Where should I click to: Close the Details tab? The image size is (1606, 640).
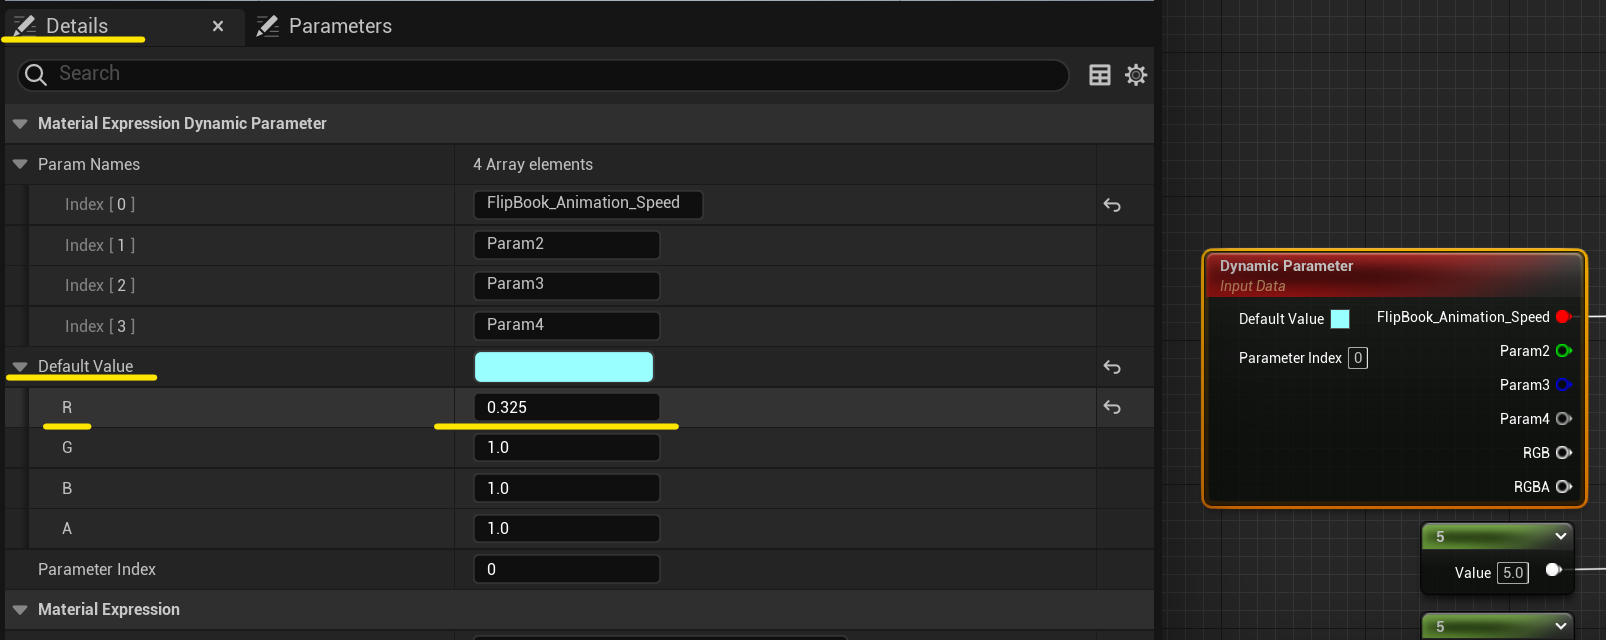coord(218,26)
